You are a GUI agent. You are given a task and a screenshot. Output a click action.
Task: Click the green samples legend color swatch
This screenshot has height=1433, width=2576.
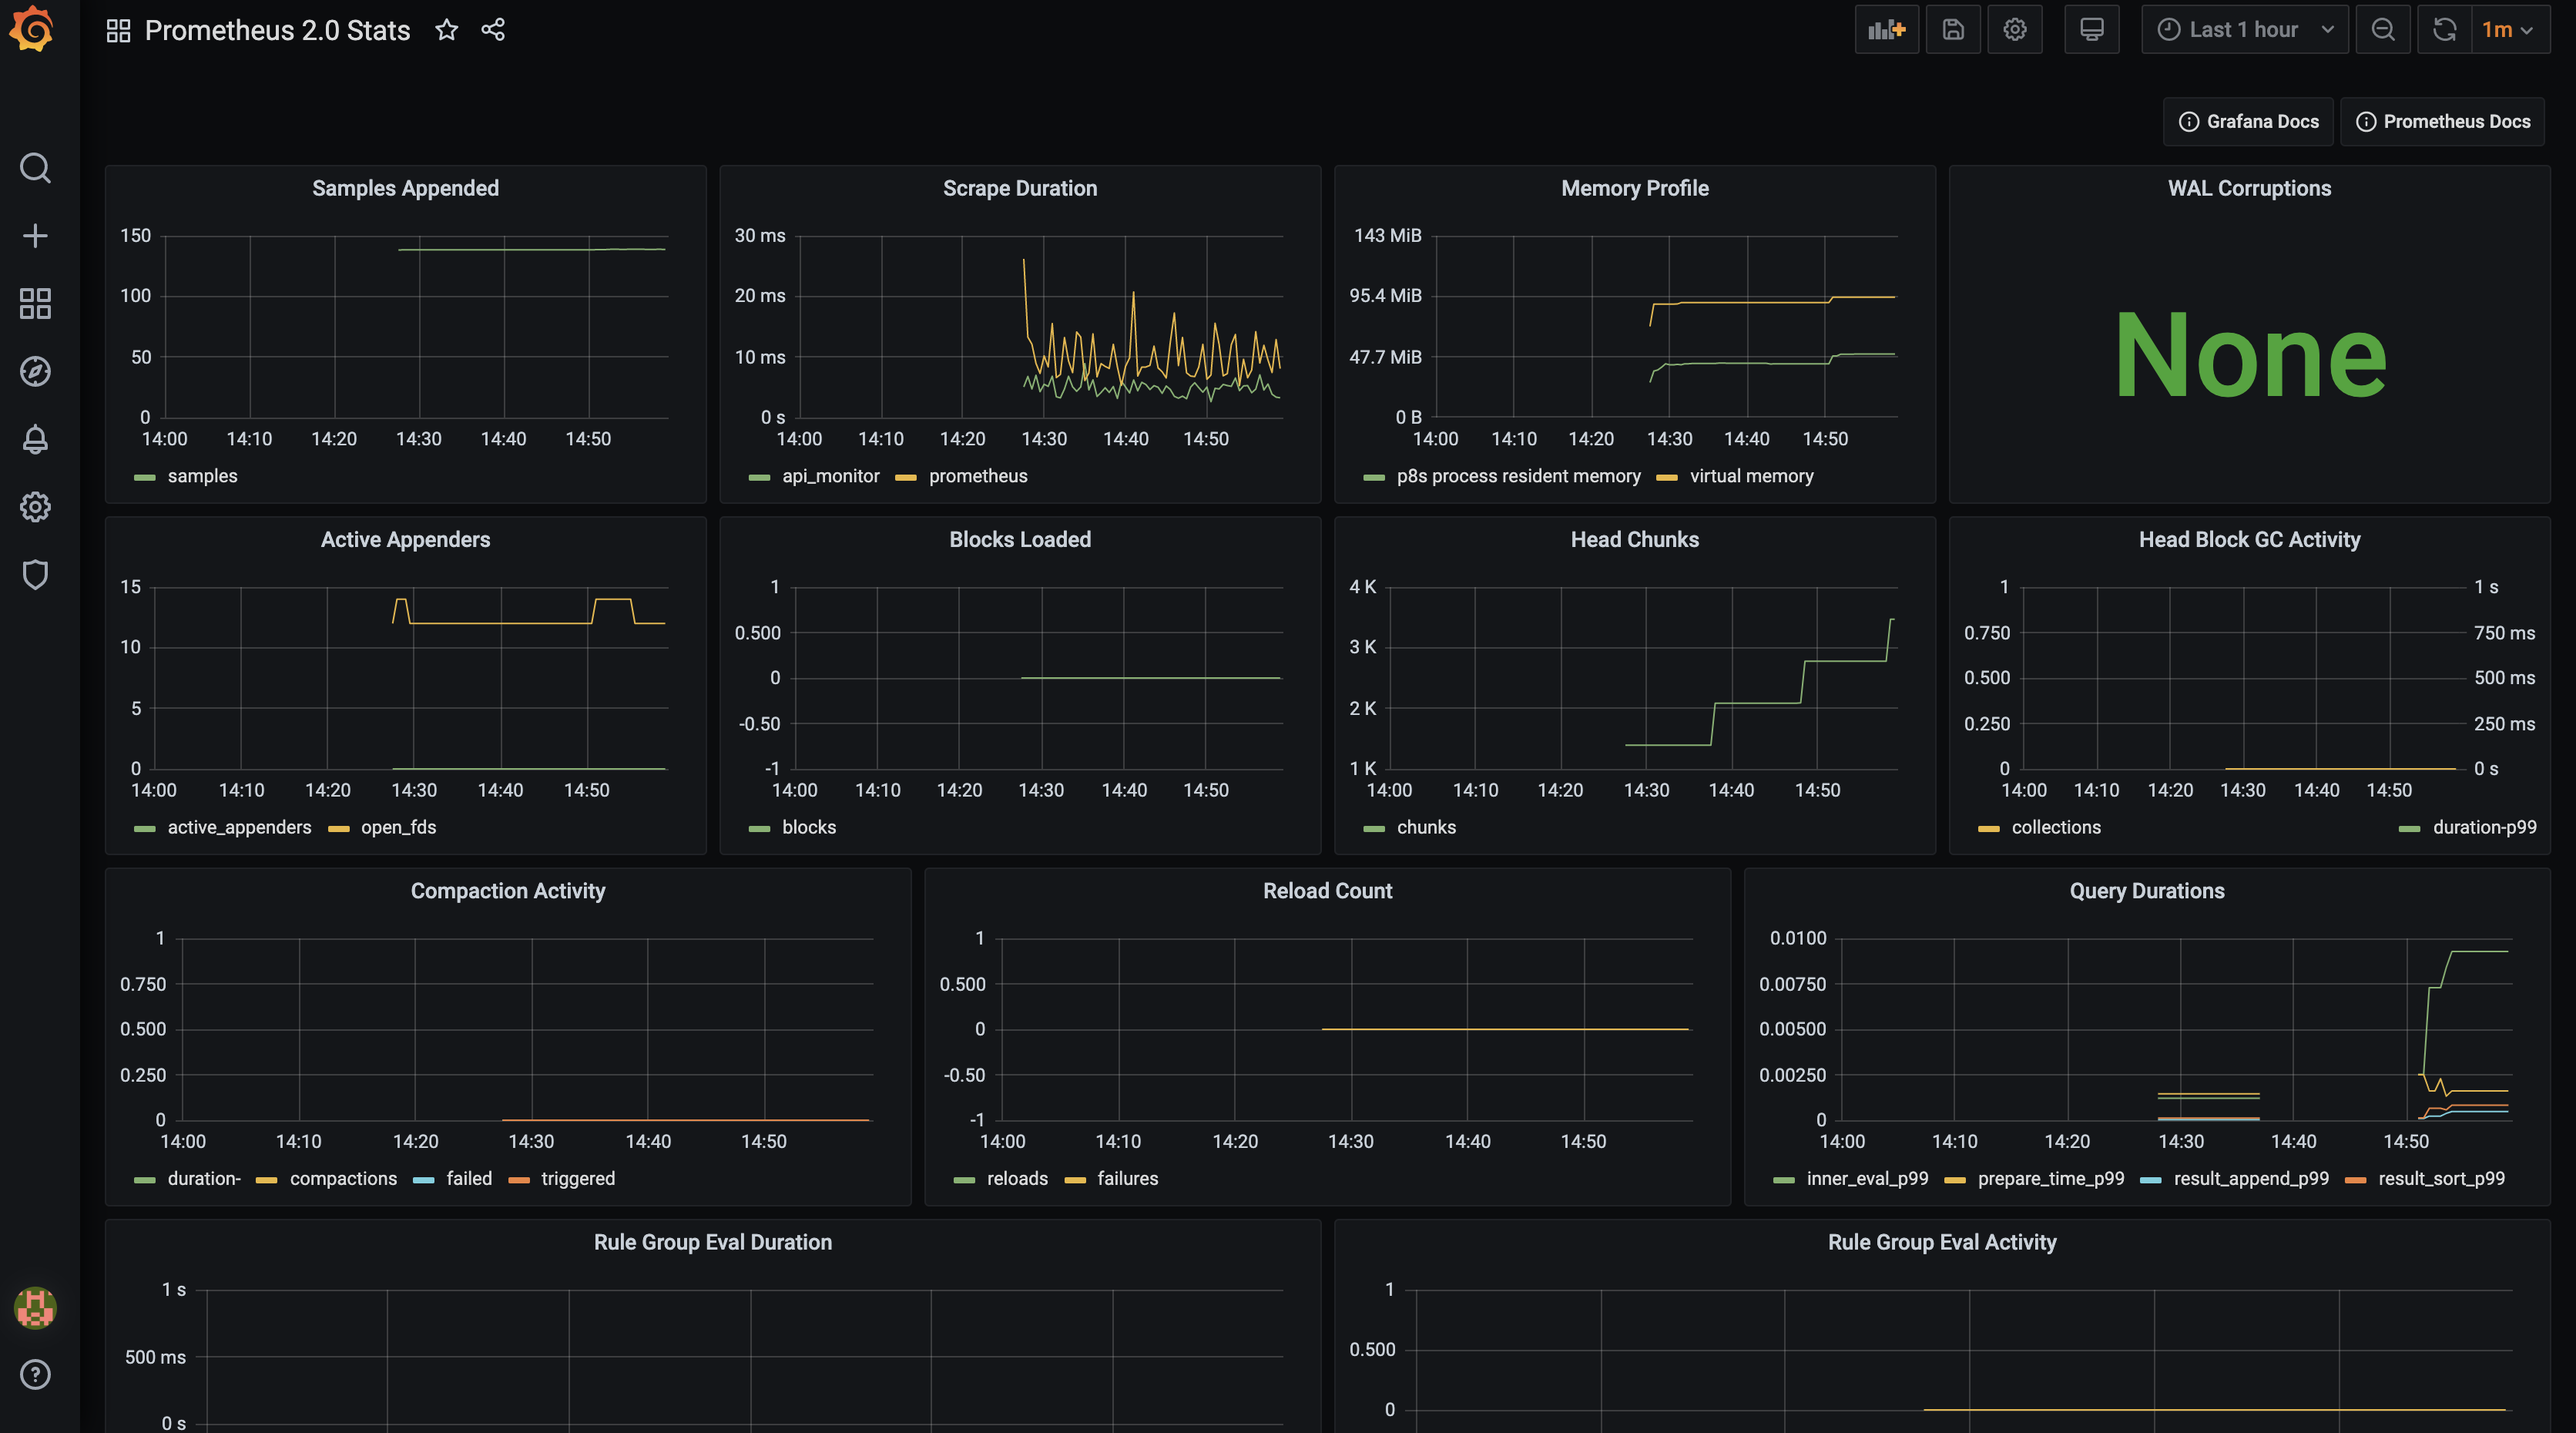click(145, 477)
